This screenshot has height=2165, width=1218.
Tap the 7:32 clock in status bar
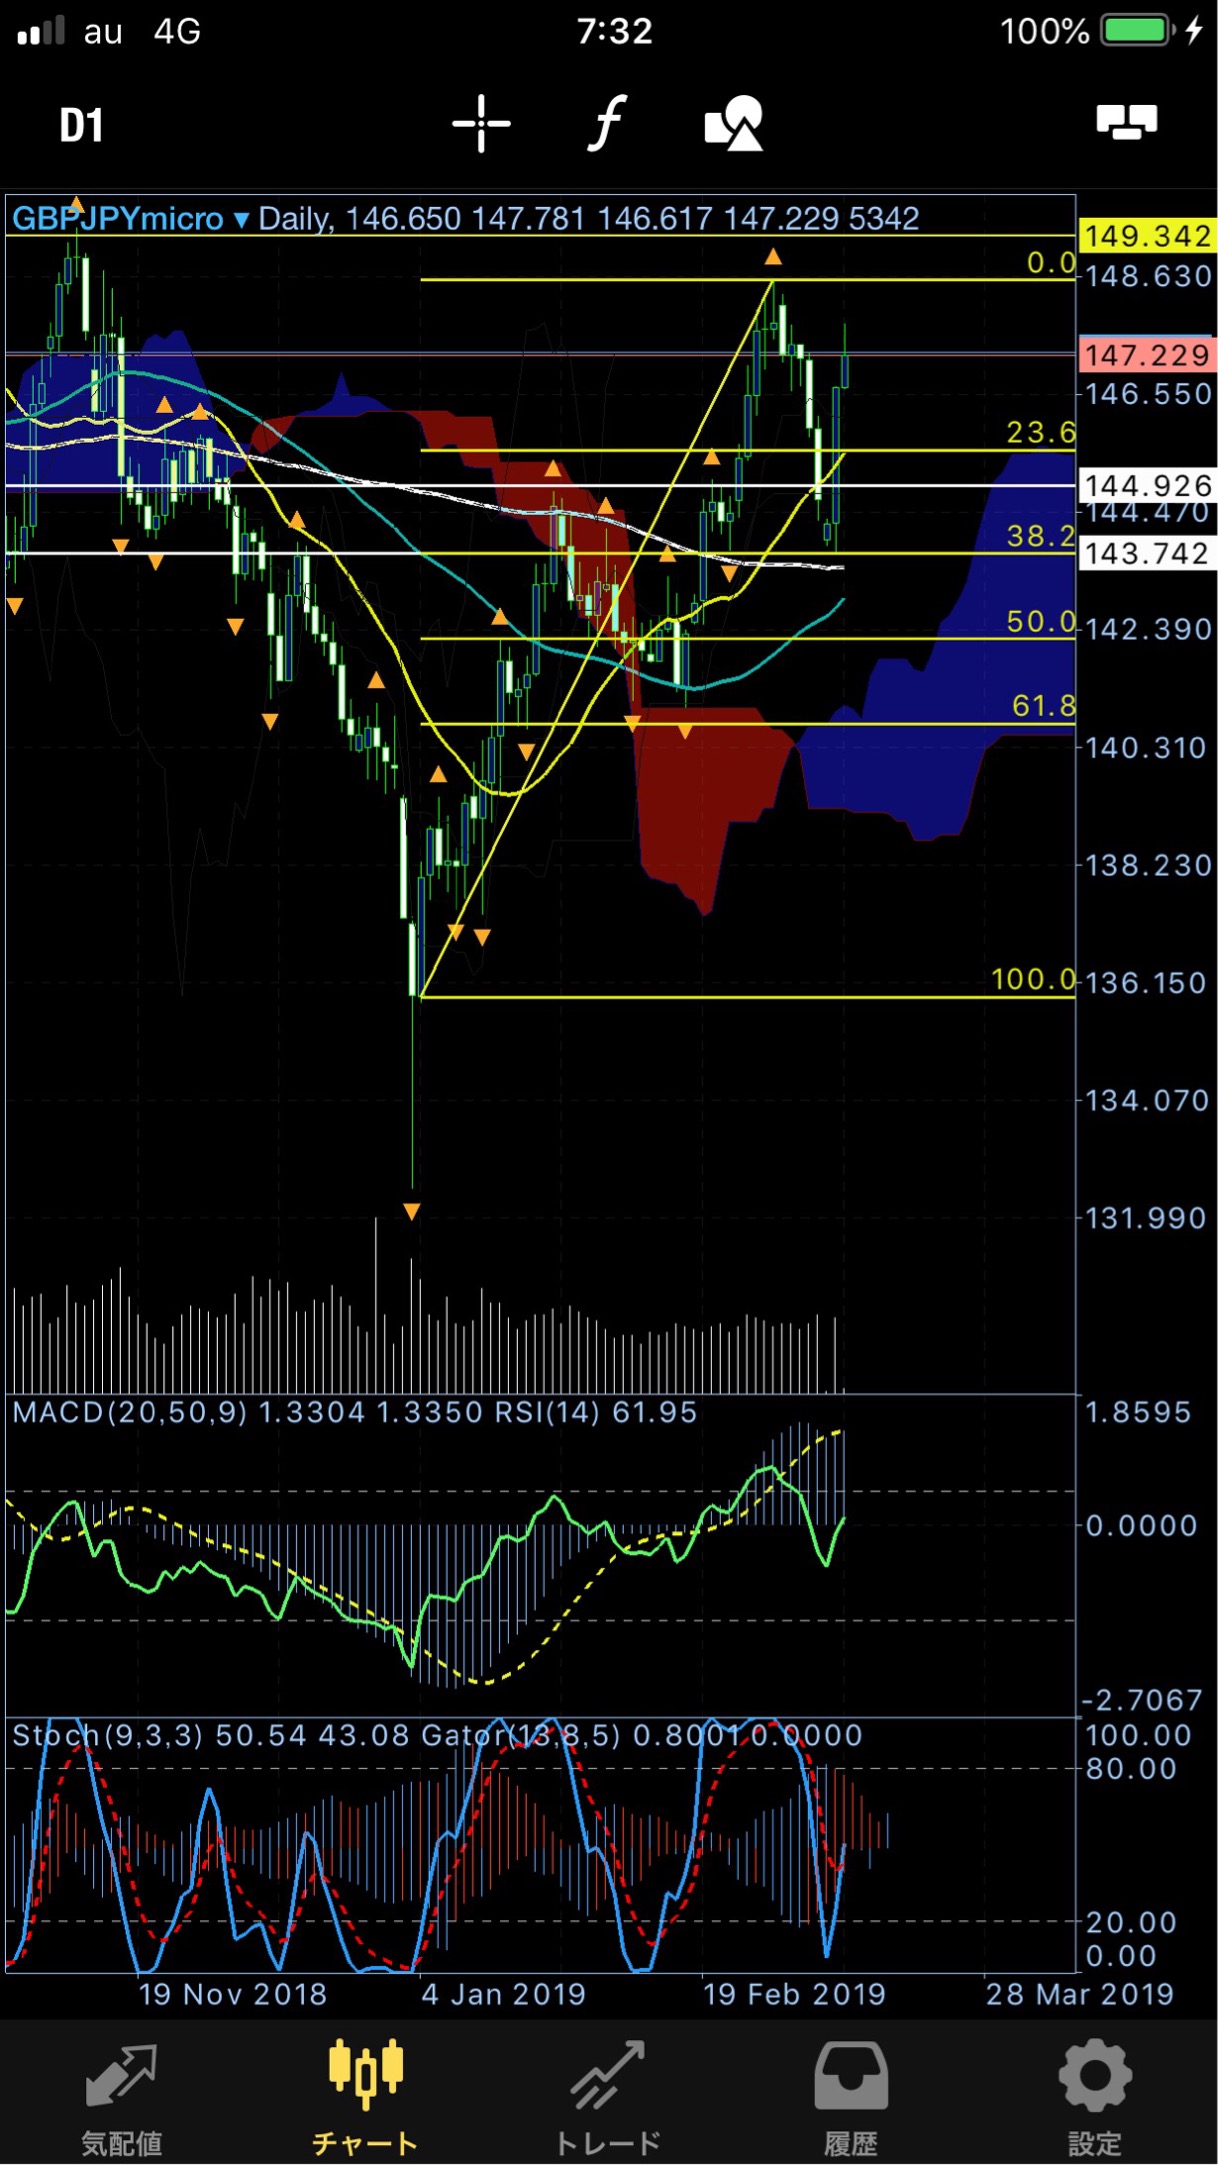pyautogui.click(x=614, y=31)
